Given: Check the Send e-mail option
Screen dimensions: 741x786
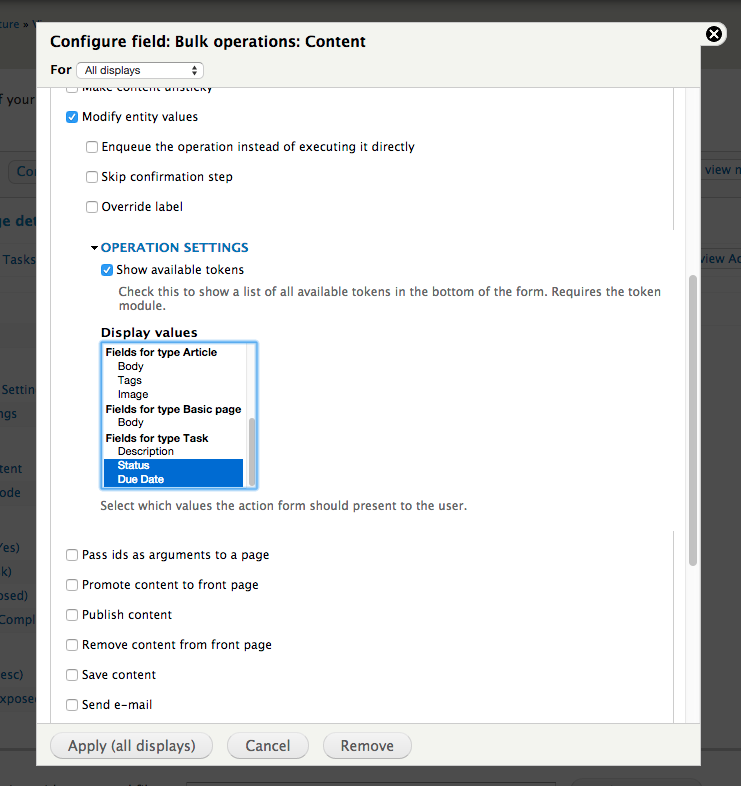Looking at the screenshot, I should (72, 705).
